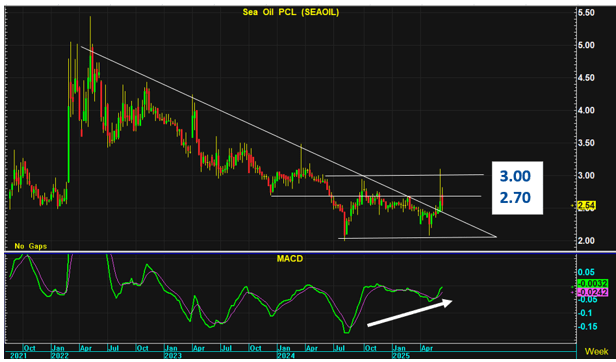Image resolution: width=616 pixels, height=362 pixels.
Task: Click the 5.00 price axis label
Action: click(586, 46)
